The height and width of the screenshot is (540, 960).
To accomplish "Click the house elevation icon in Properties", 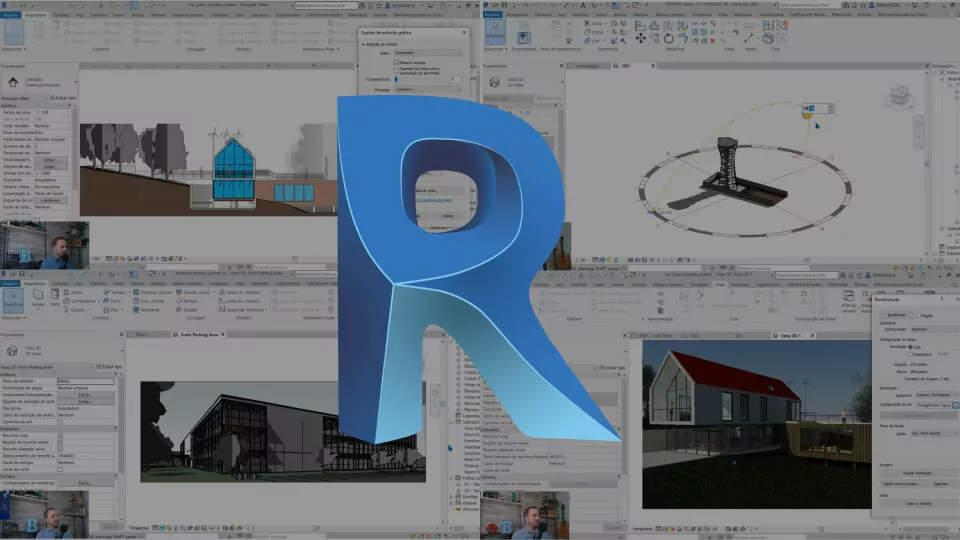I will tap(13, 81).
